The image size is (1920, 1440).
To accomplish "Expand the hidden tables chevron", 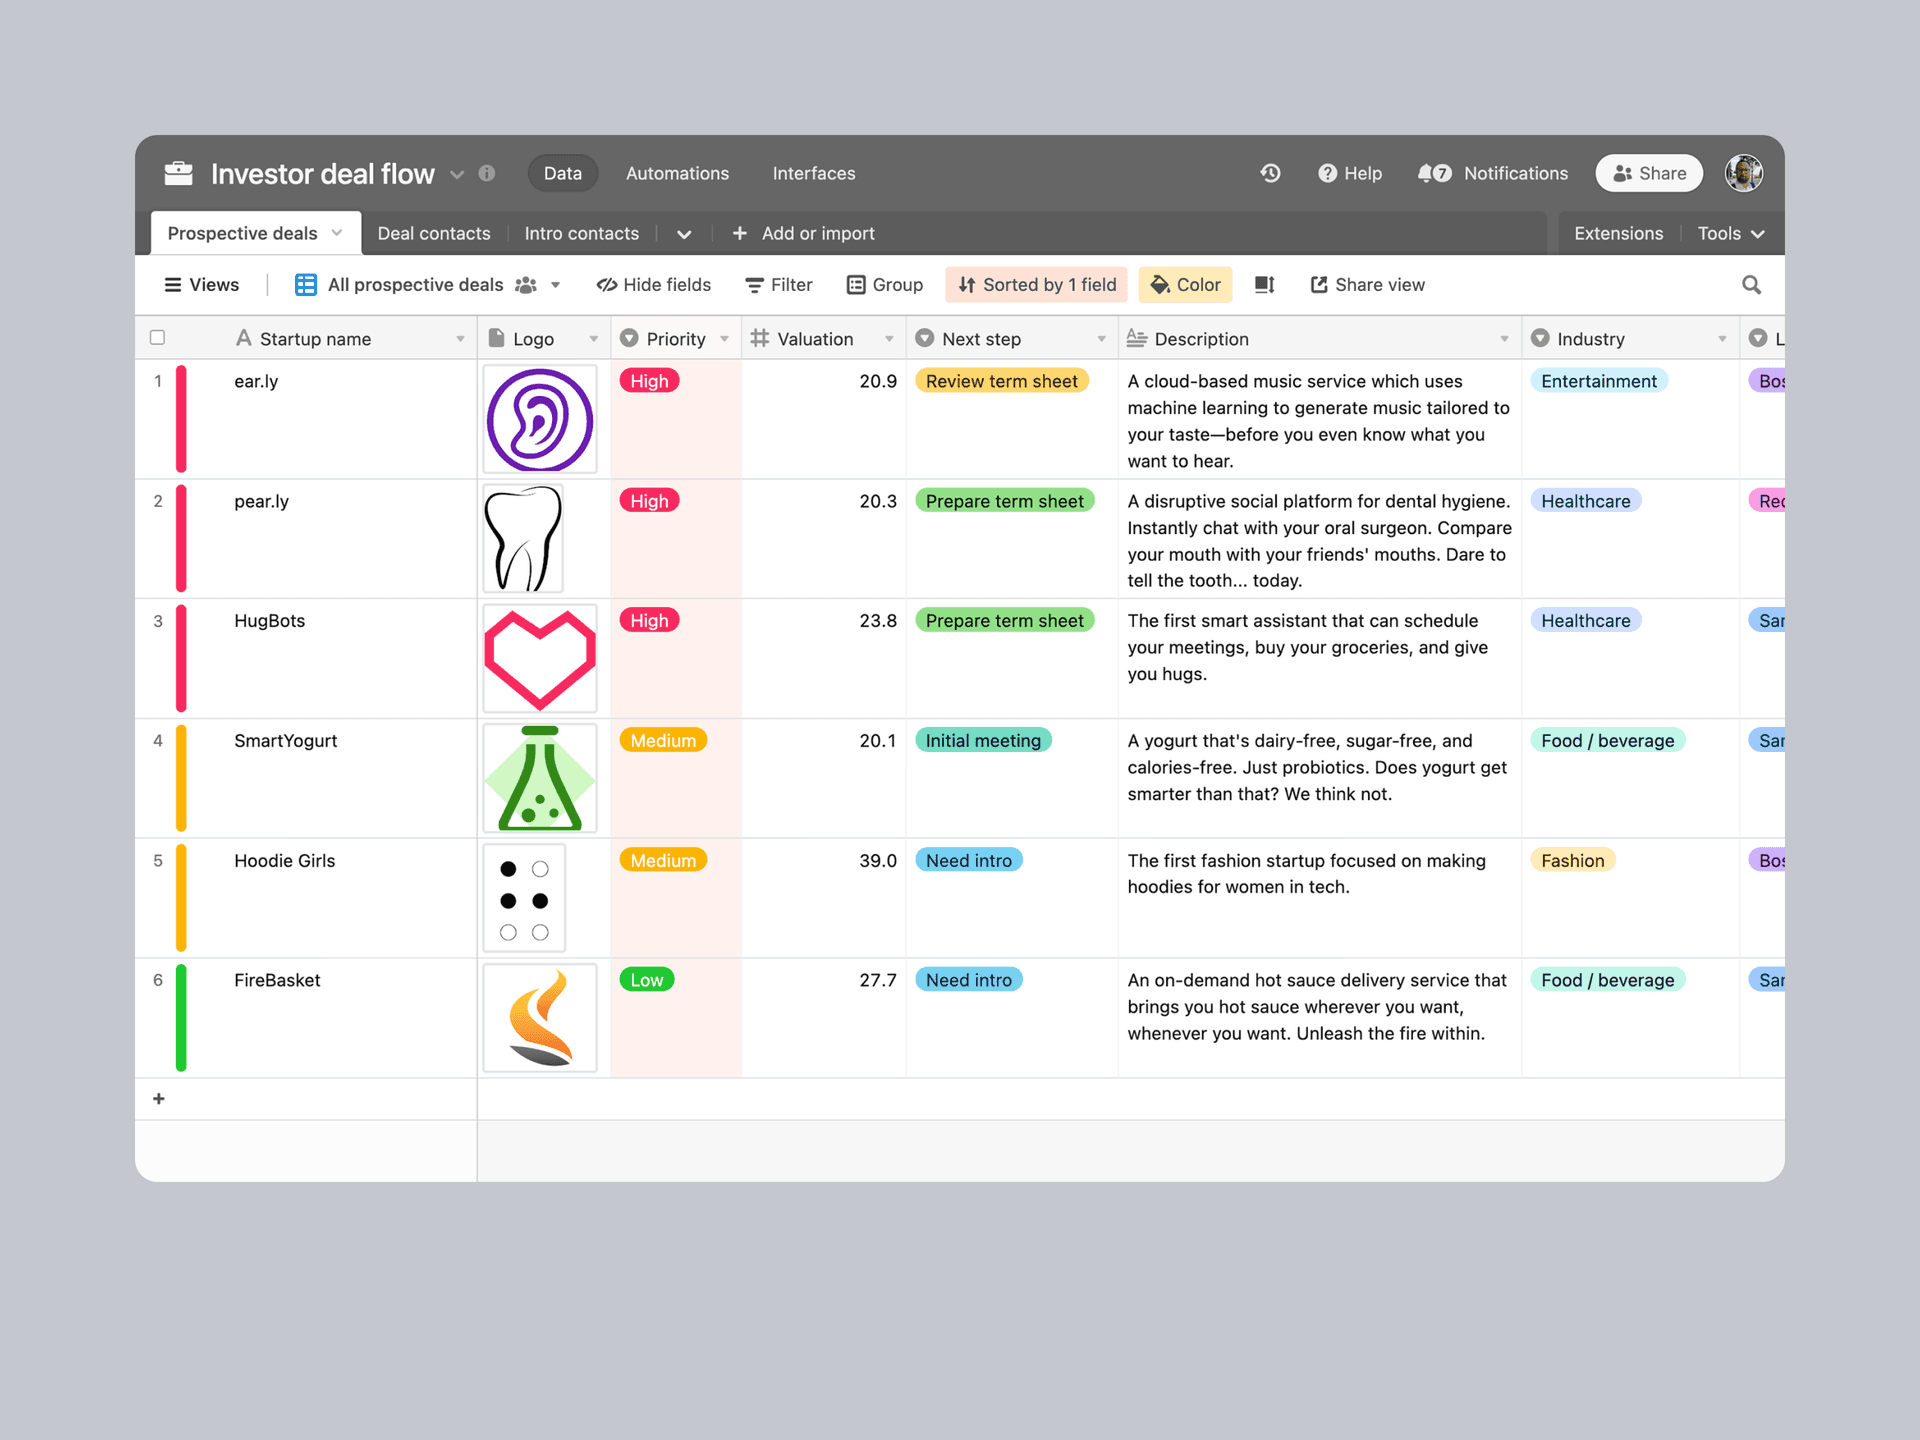I will pos(684,234).
